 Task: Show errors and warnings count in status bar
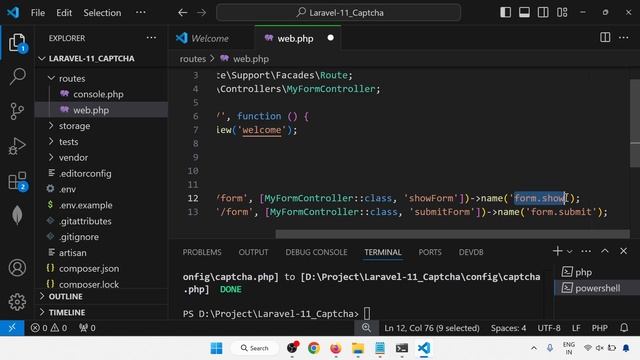click(x=49, y=328)
